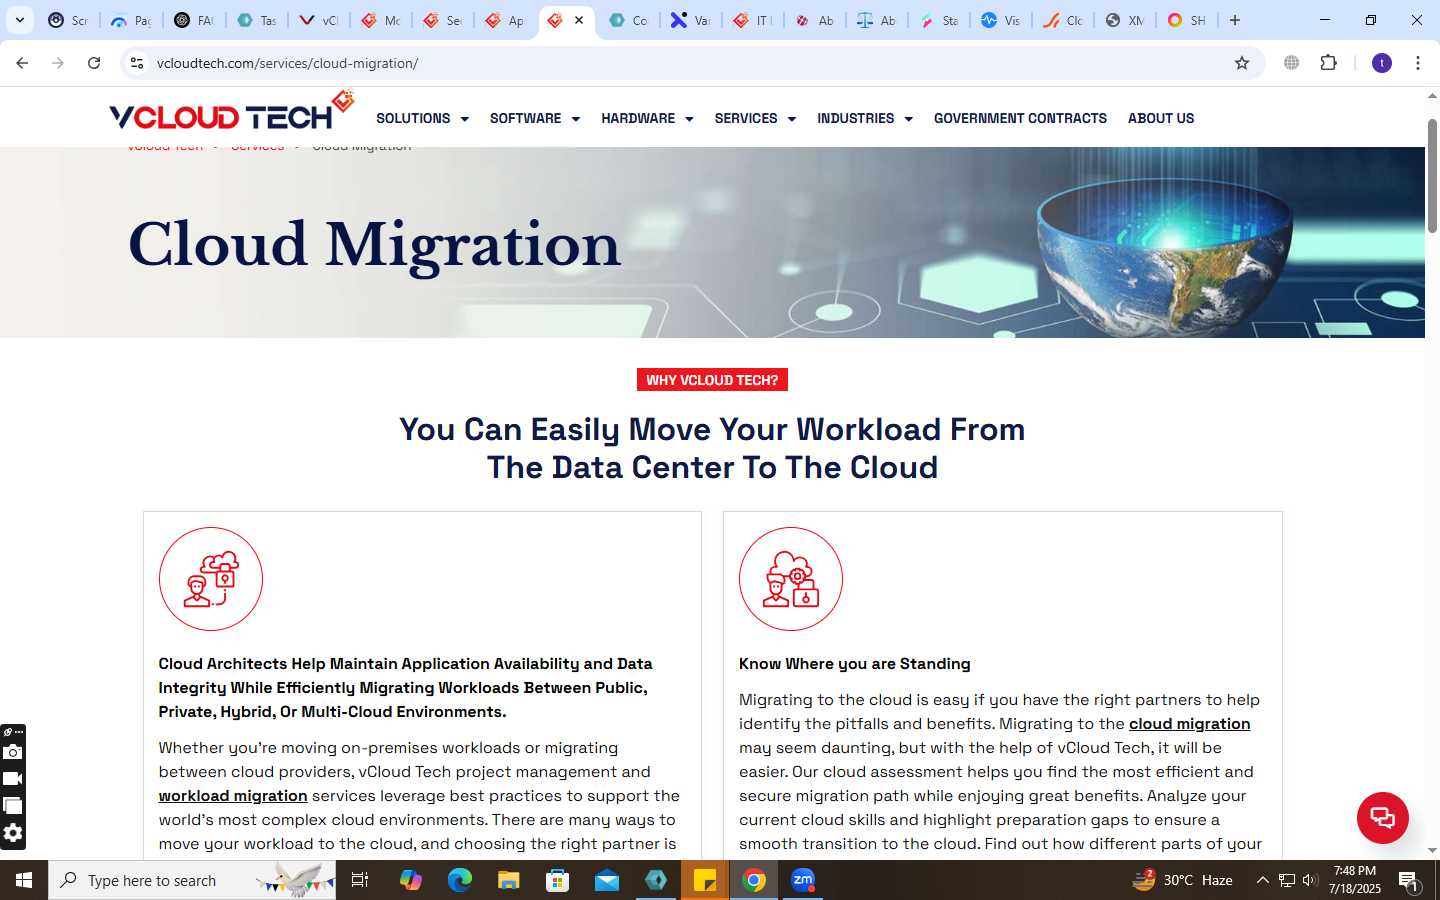Close the active browser tab
This screenshot has height=900, width=1440.
(x=579, y=20)
